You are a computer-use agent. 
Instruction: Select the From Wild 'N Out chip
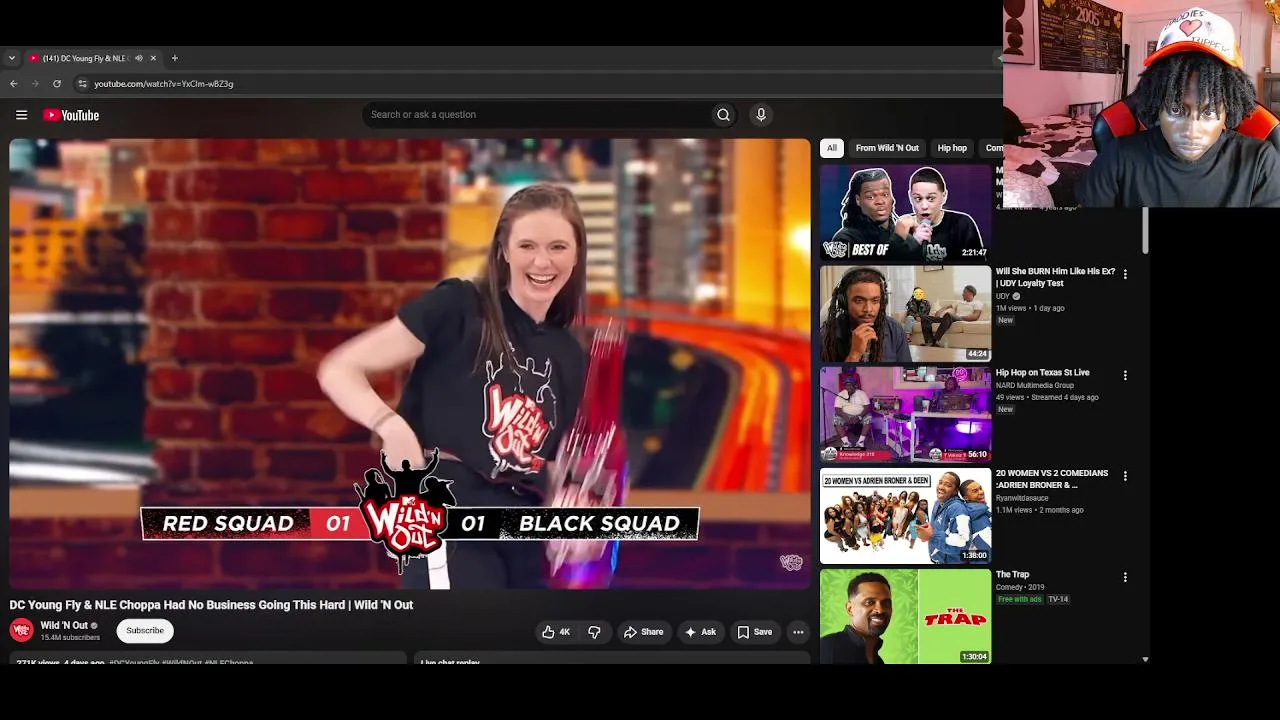[887, 148]
